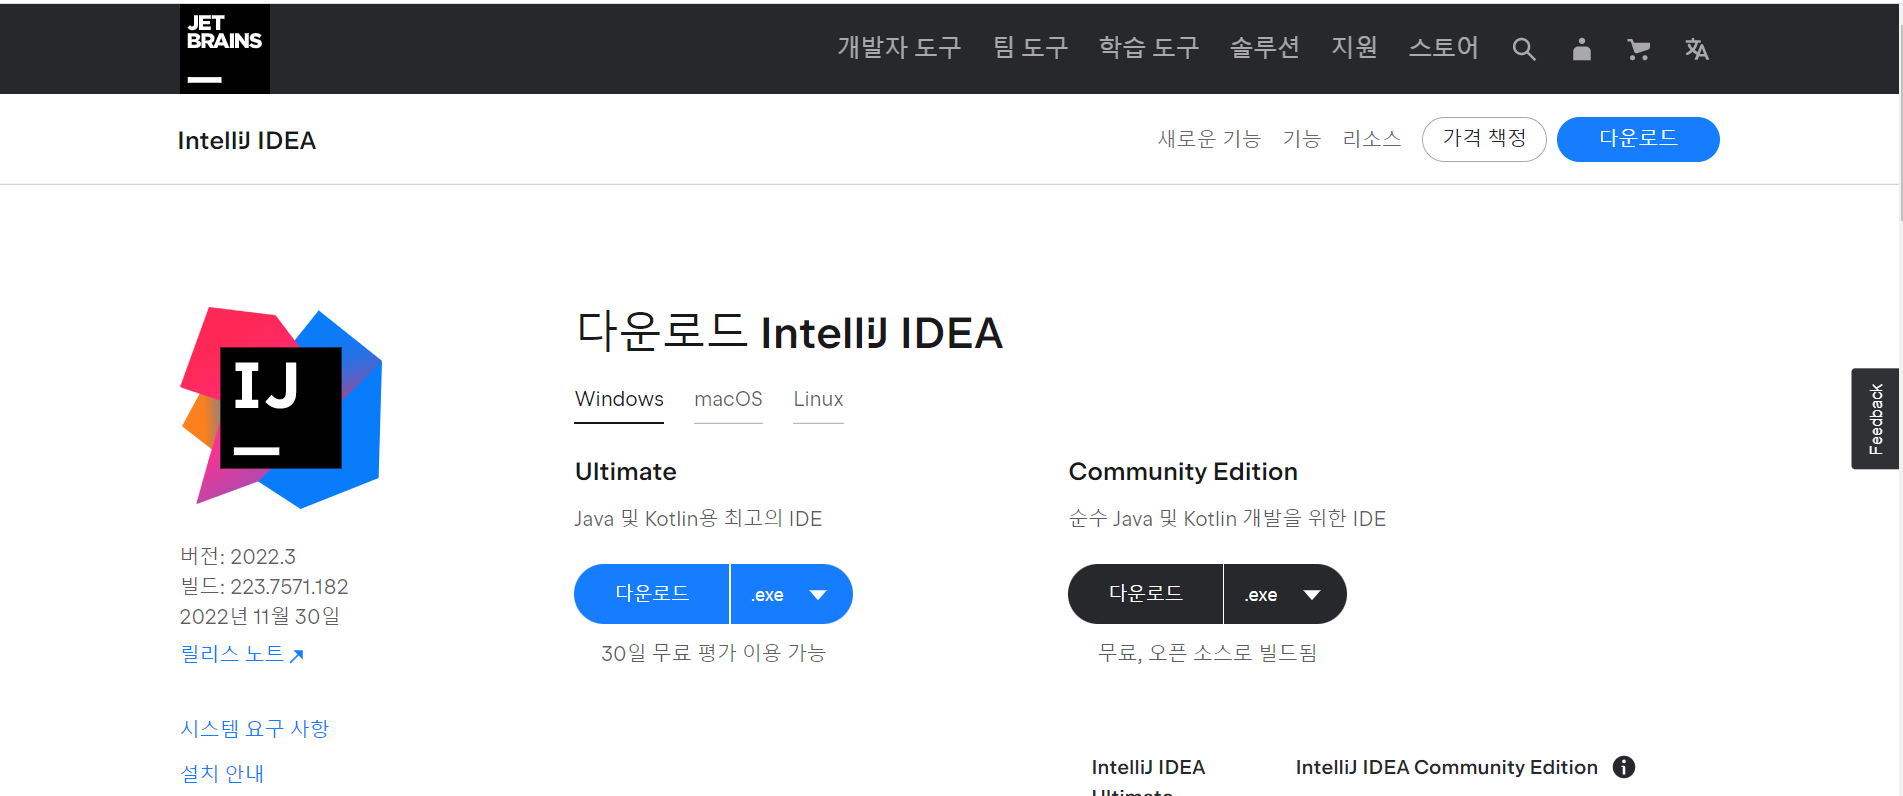Click the blue 다운로드 header button
1903x796 pixels.
click(1638, 139)
